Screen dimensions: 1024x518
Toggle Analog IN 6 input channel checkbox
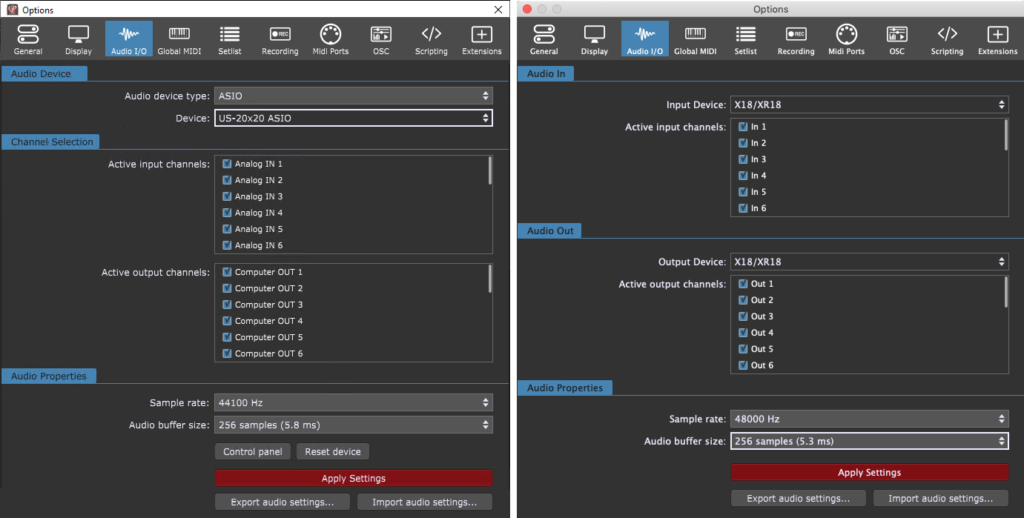click(x=227, y=246)
